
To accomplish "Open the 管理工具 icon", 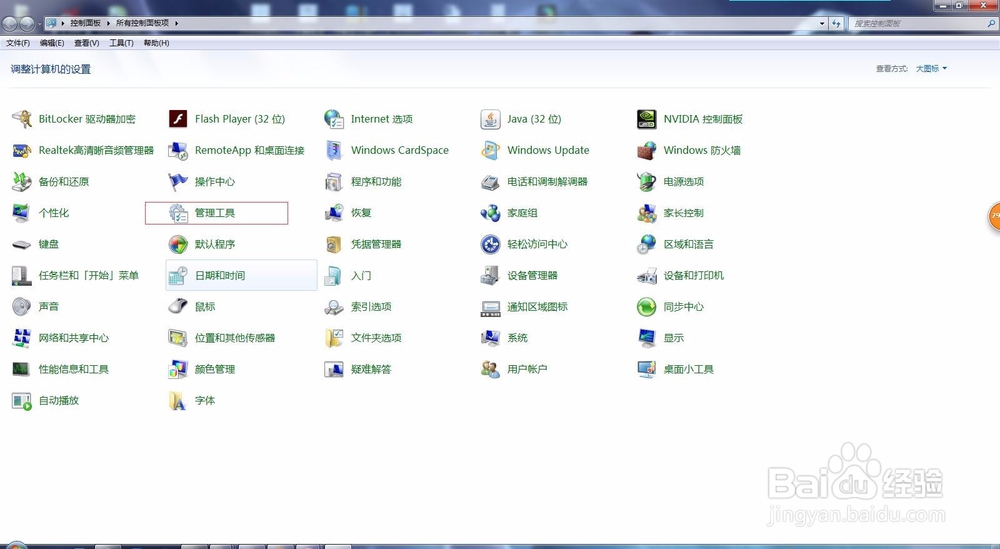I will (178, 213).
